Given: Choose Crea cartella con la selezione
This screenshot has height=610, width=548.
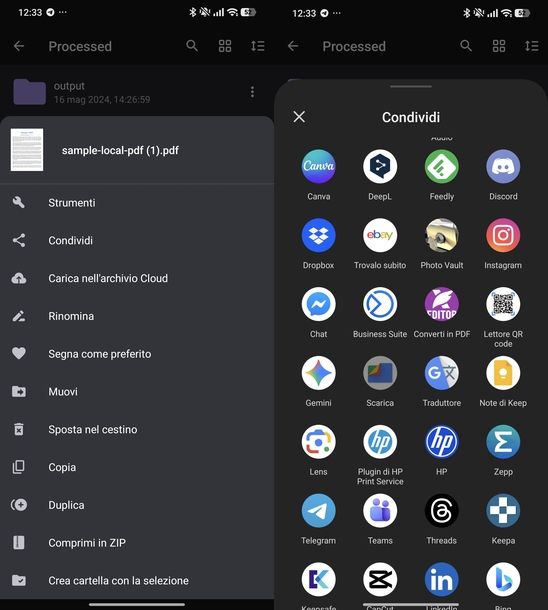Looking at the screenshot, I should click(x=137, y=580).
